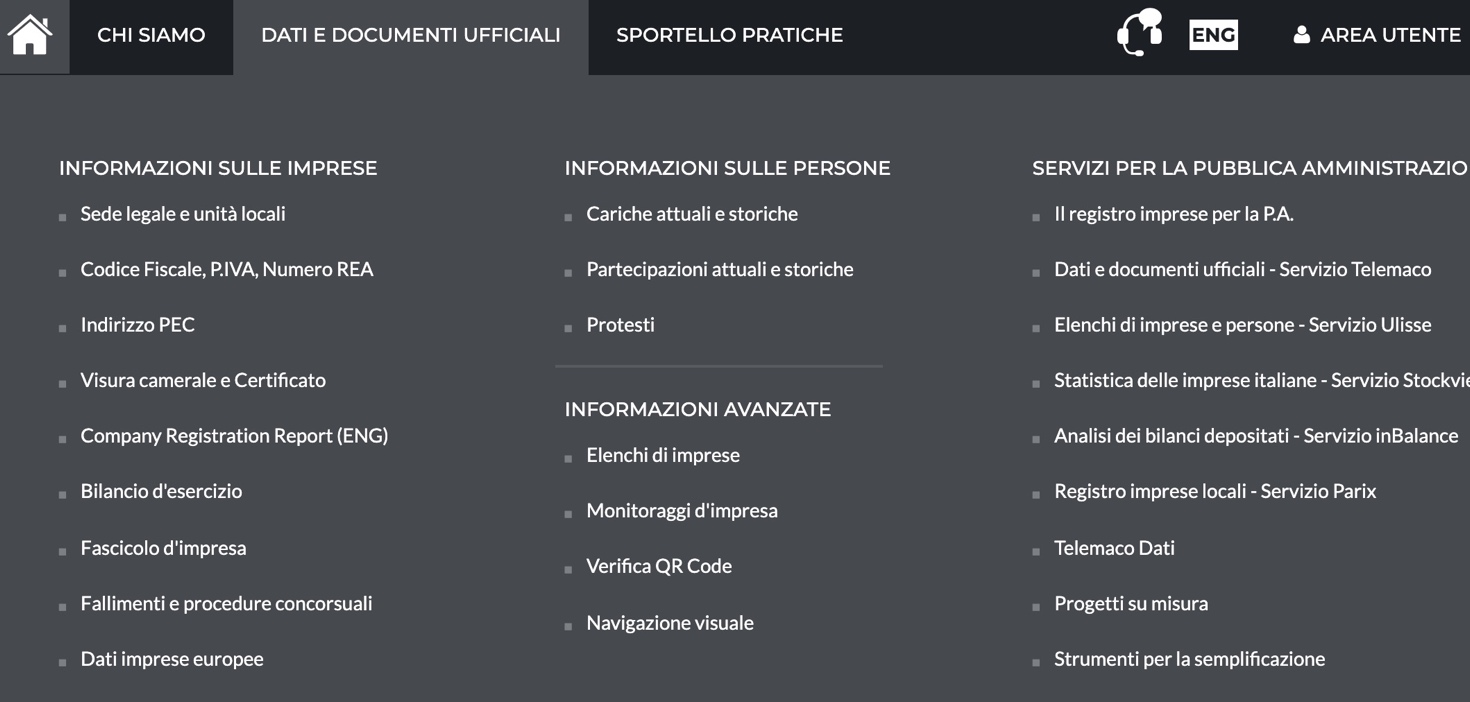Select Cariche attuali e storiche

(x=692, y=214)
